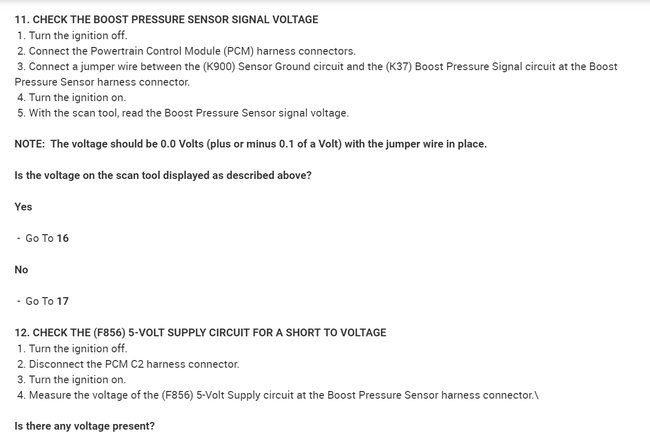Click the question about scan tool voltage displayed
The height and width of the screenshot is (441, 650).
point(163,175)
